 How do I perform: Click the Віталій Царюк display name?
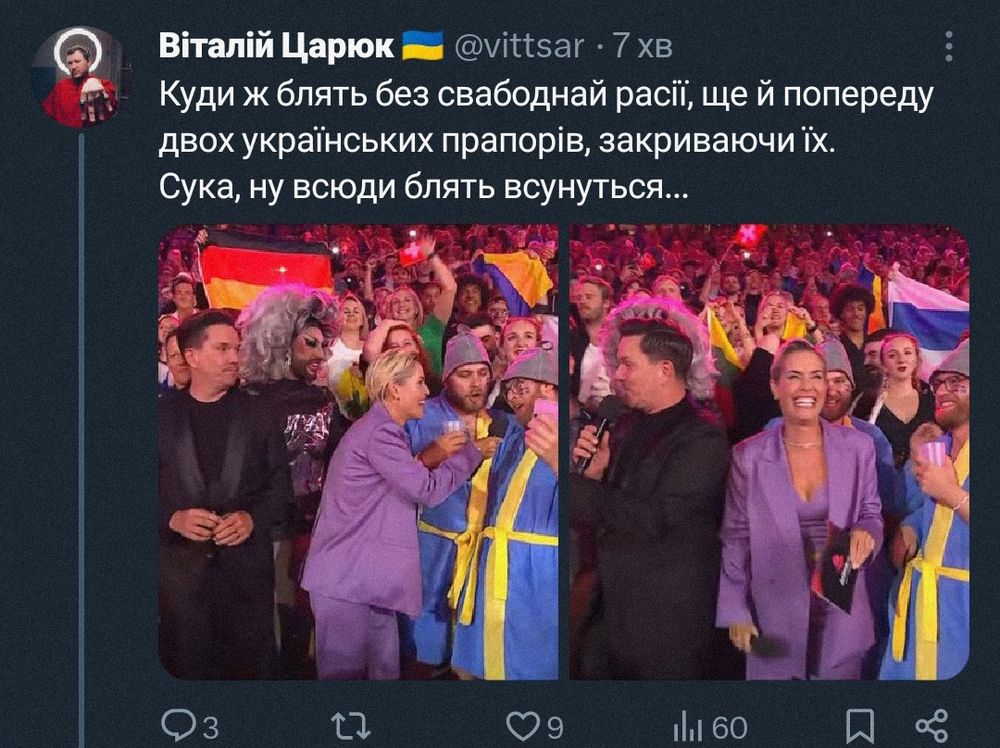tap(277, 47)
